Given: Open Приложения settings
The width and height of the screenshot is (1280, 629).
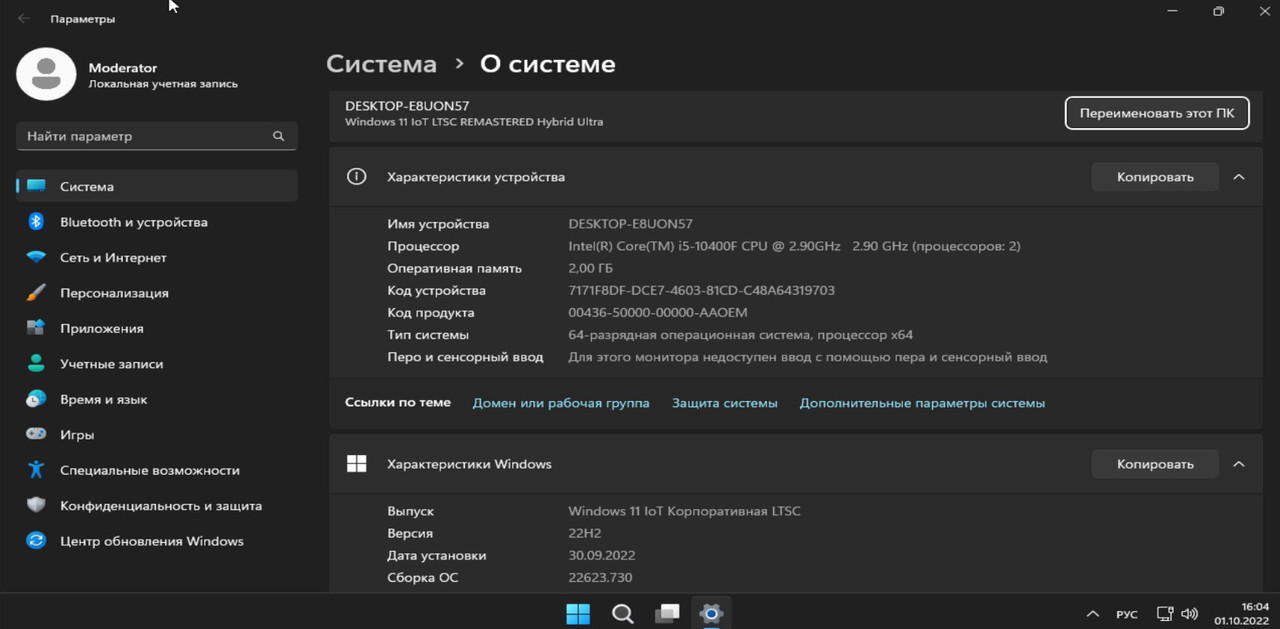Looking at the screenshot, I should [x=157, y=328].
